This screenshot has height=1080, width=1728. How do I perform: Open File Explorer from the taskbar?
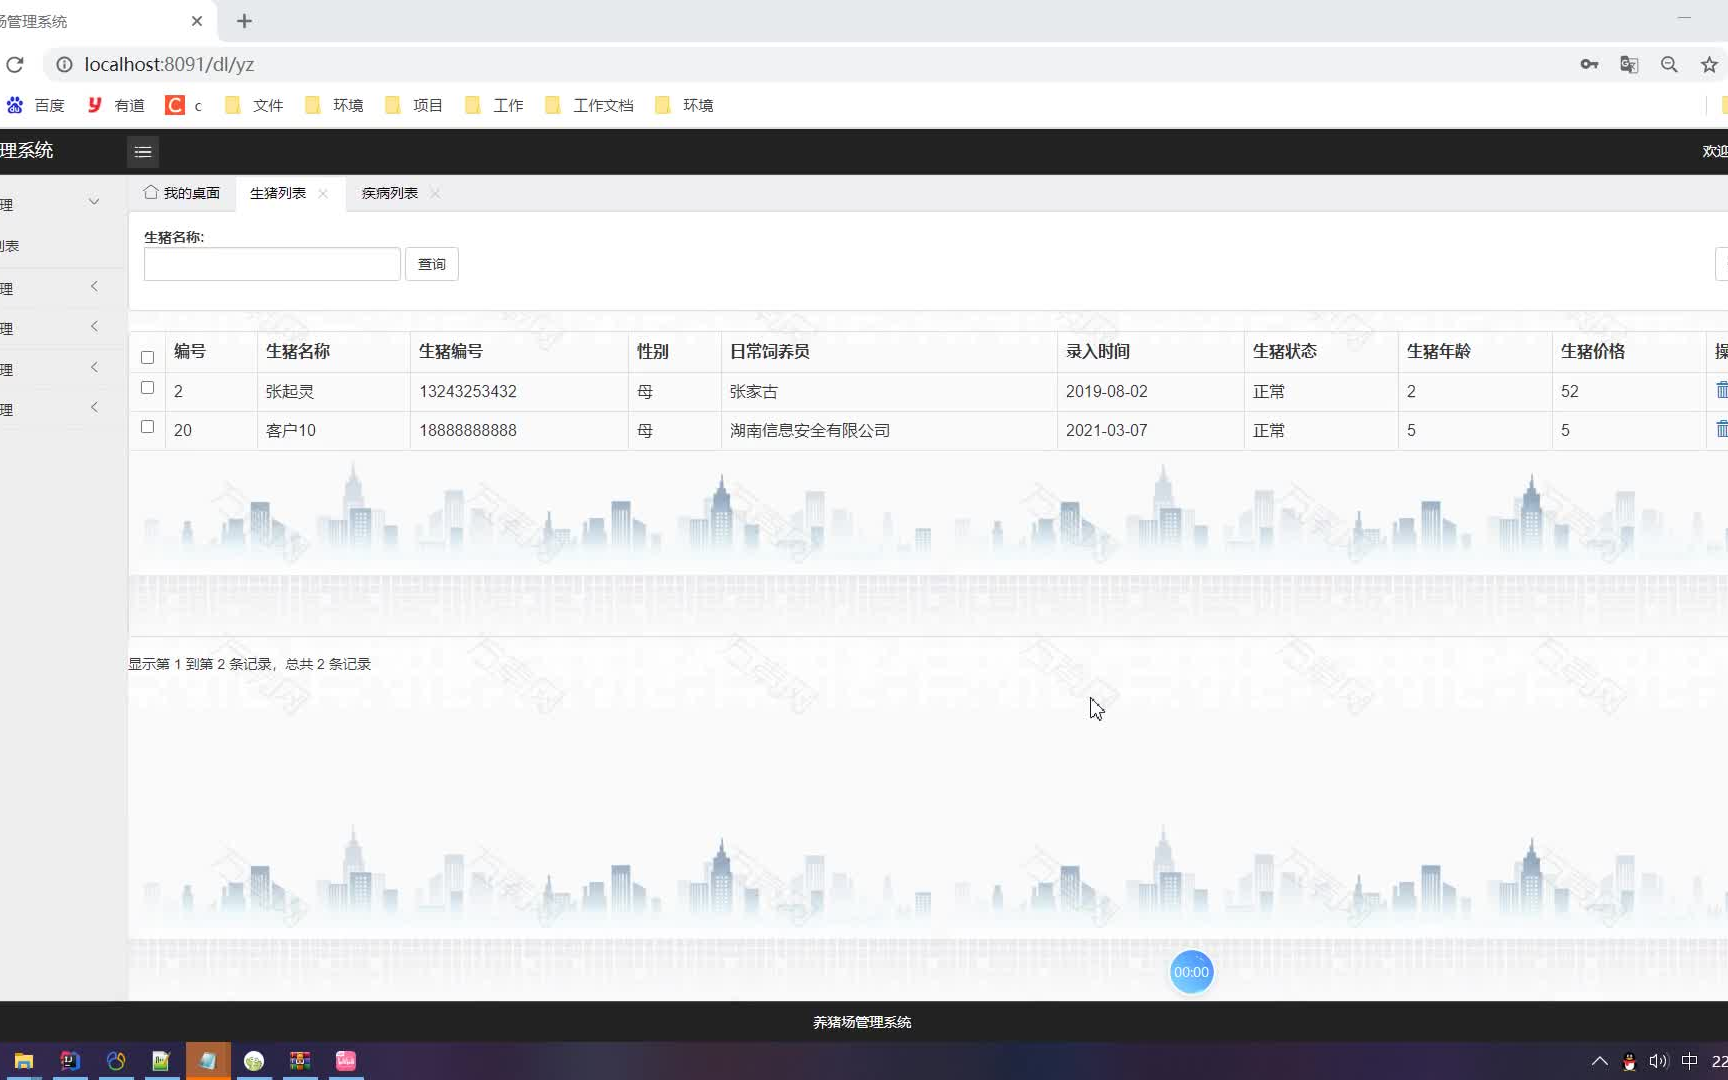pos(24,1061)
